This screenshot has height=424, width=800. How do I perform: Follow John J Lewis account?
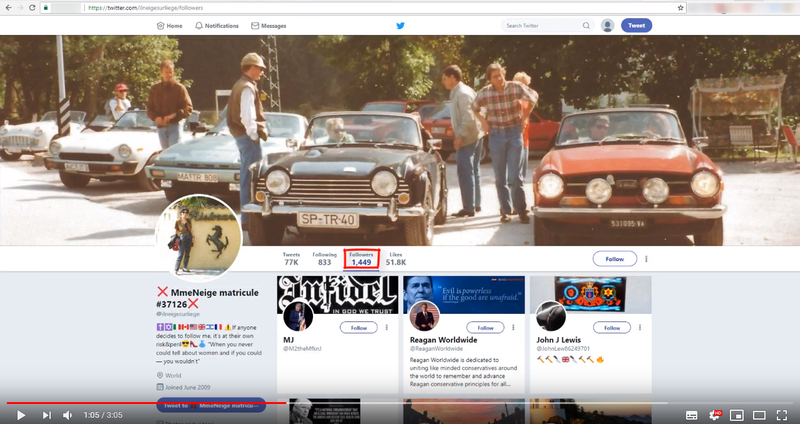tap(612, 328)
